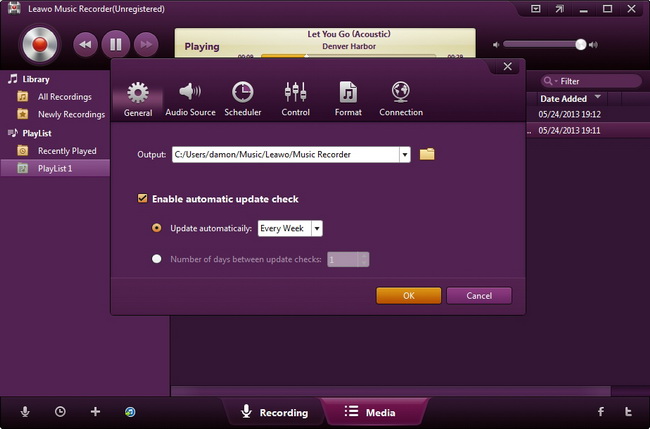This screenshot has height=429, width=650.
Task: Open the title bar dropdown menu icon
Action: 536,9
